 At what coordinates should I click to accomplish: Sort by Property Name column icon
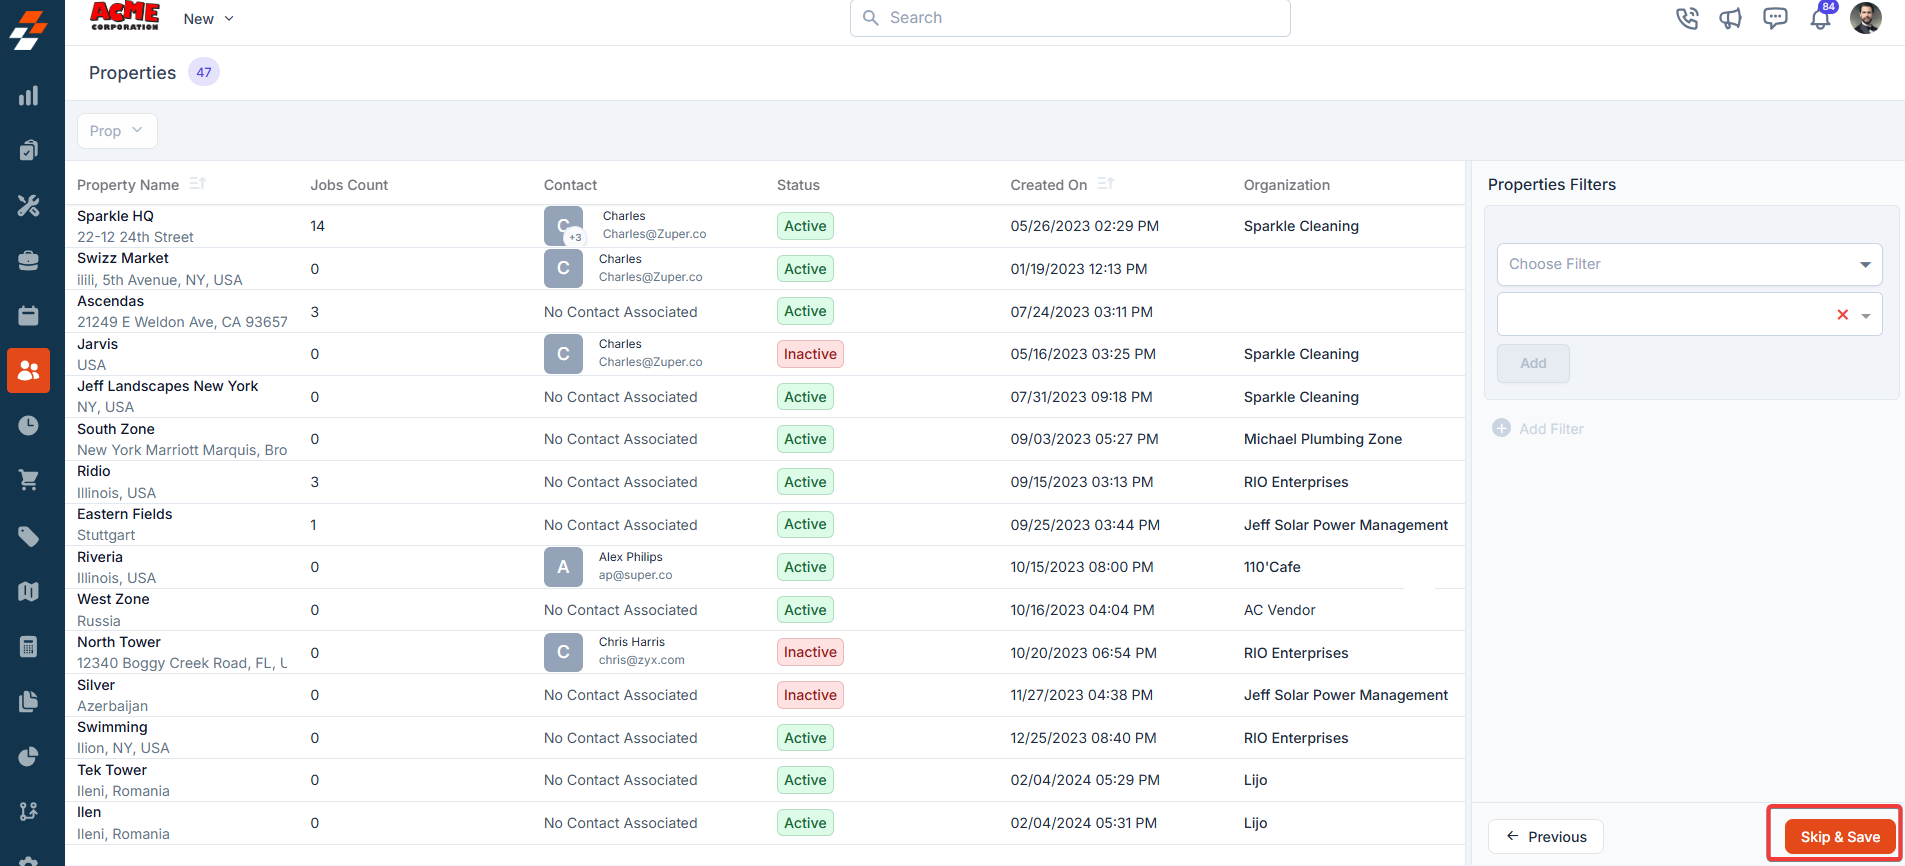(198, 183)
